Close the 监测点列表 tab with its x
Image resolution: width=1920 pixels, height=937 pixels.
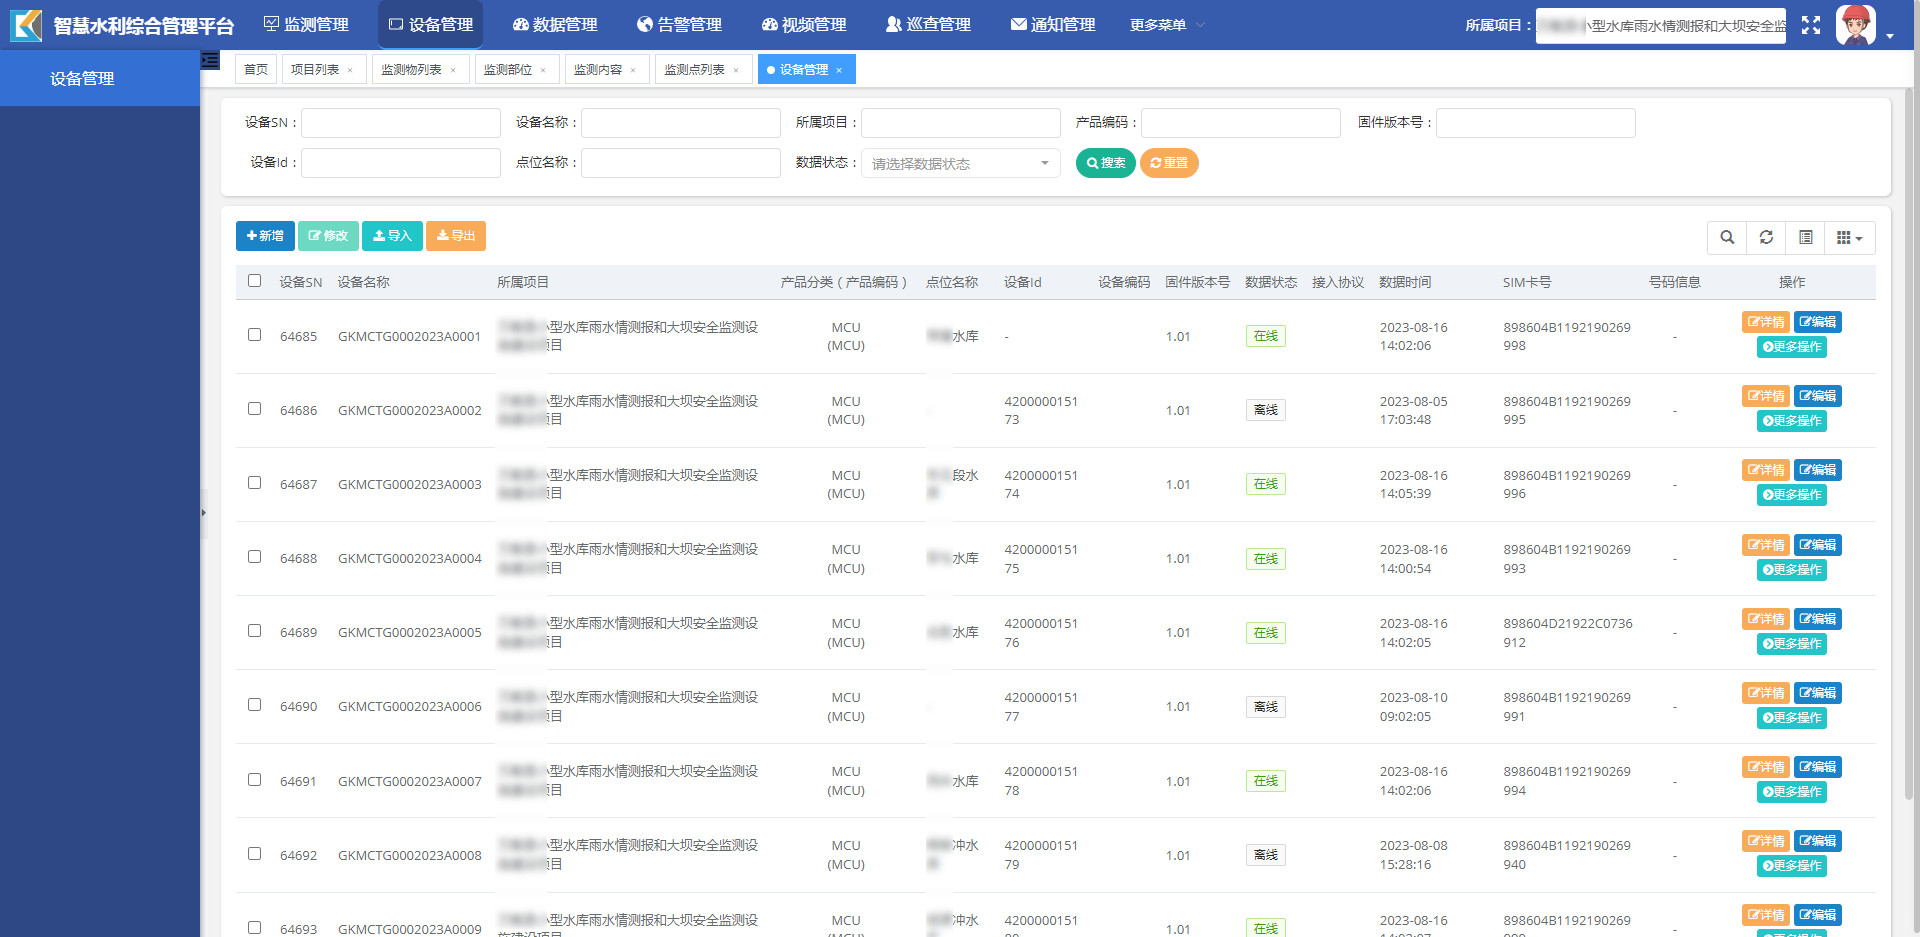736,70
